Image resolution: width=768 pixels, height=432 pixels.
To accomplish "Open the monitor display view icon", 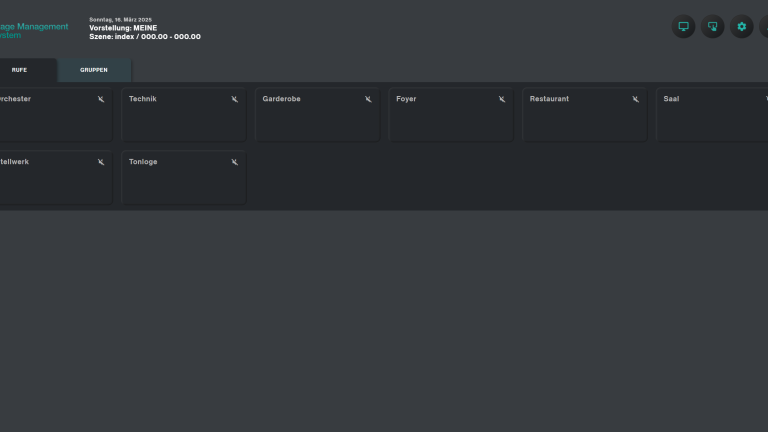I will [x=684, y=27].
